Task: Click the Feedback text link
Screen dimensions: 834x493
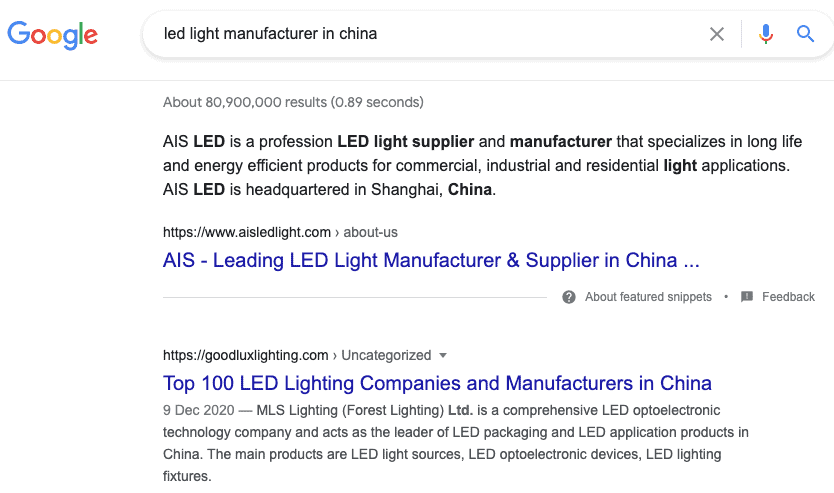Action: click(x=788, y=297)
